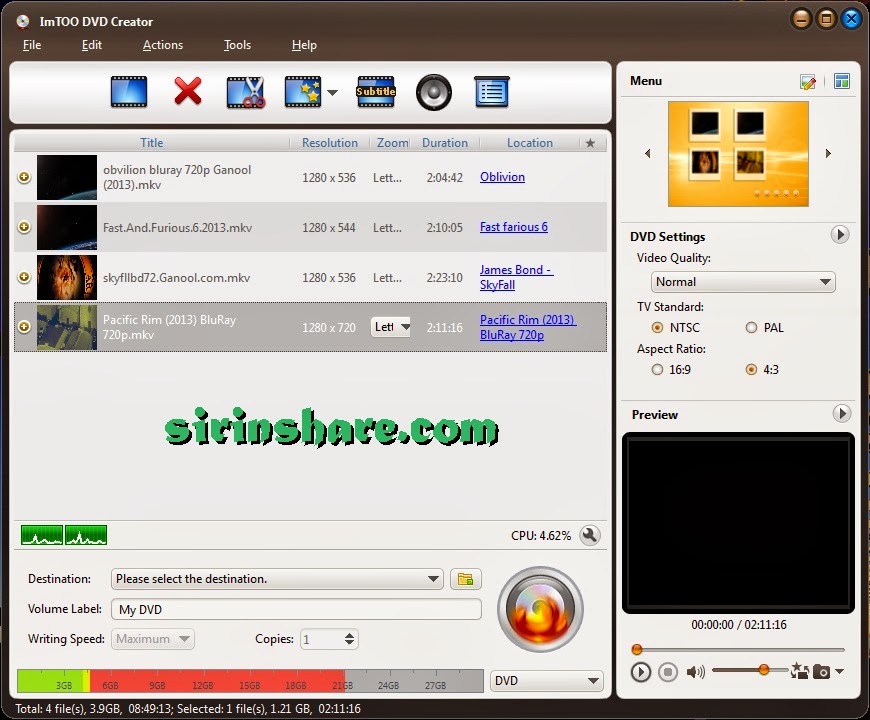Open the Edit menu
Viewport: 870px width, 720px height.
pyautogui.click(x=92, y=45)
